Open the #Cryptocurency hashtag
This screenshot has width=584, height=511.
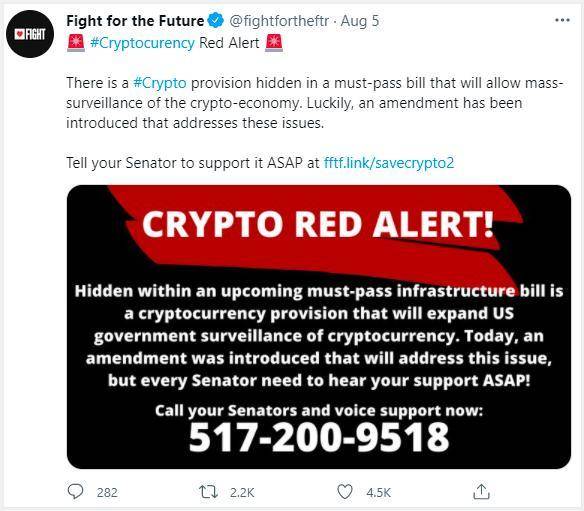(142, 43)
